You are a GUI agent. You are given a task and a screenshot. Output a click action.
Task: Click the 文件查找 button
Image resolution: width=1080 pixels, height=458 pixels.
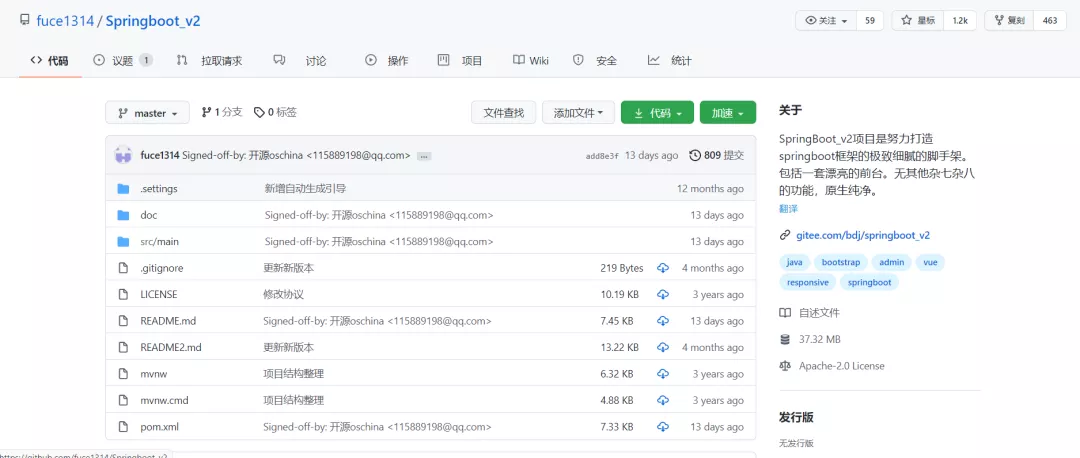(503, 113)
